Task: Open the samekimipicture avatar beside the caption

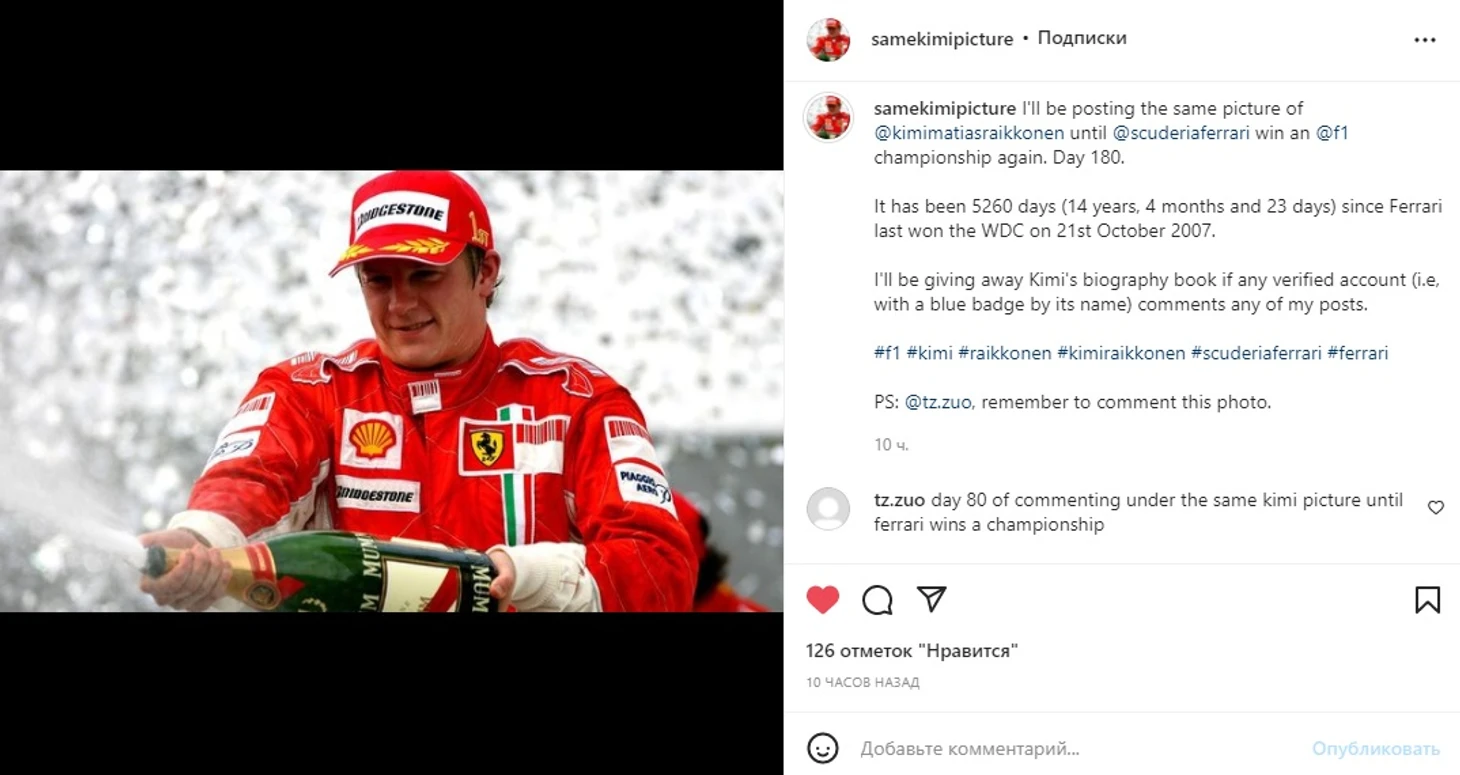Action: [x=829, y=118]
